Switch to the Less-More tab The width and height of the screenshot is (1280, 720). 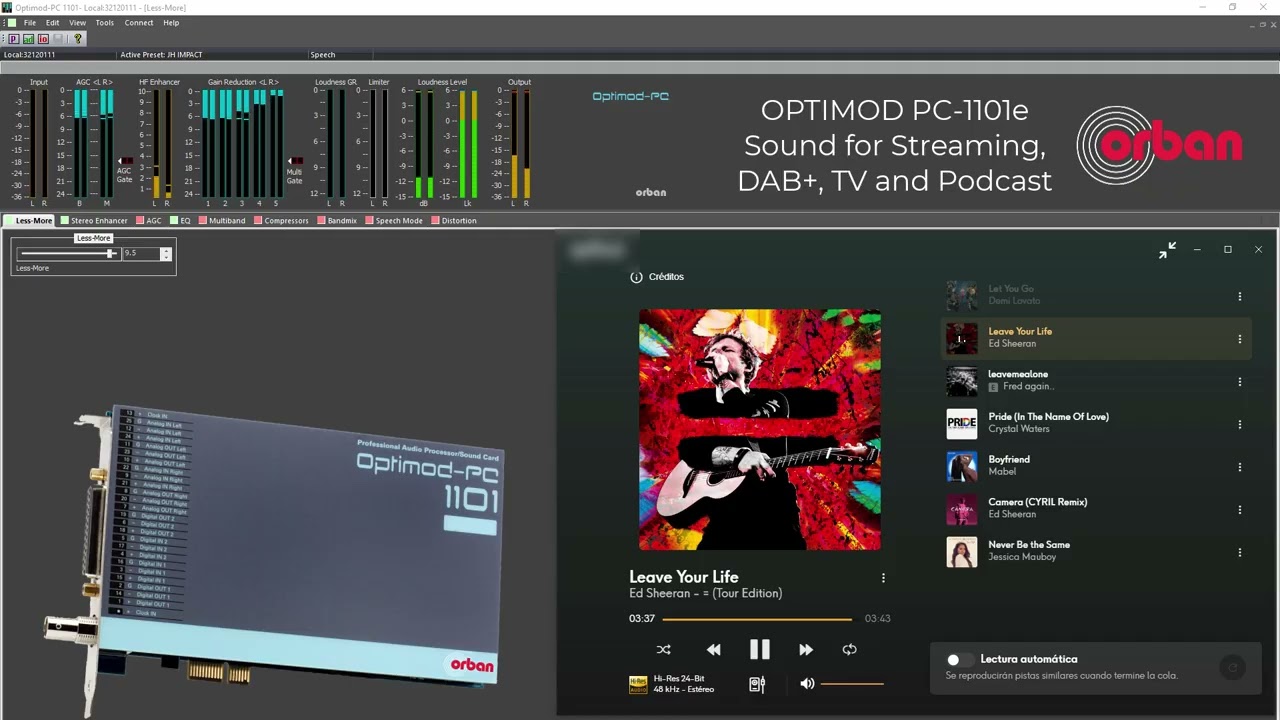coord(29,220)
